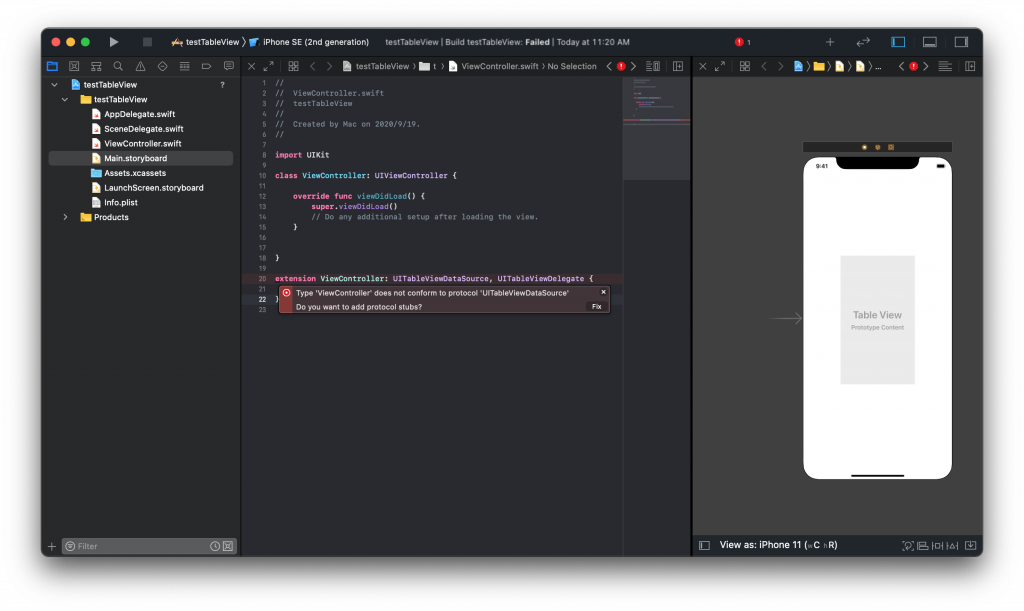Go forward in the code editor history

coord(329,66)
